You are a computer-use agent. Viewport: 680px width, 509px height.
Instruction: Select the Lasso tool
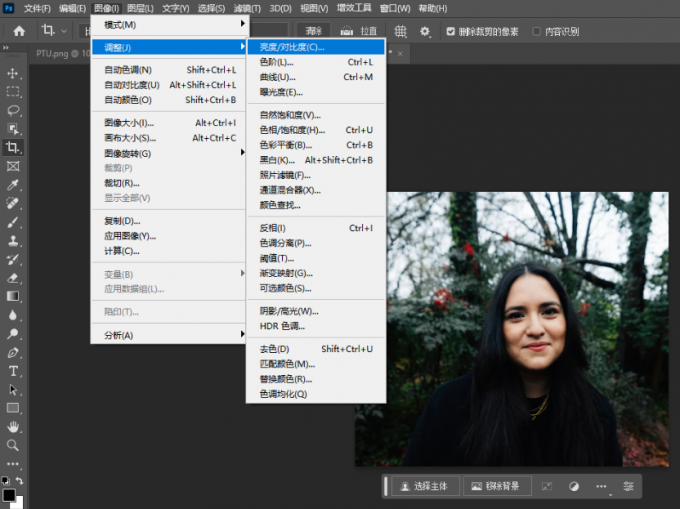[x=13, y=110]
